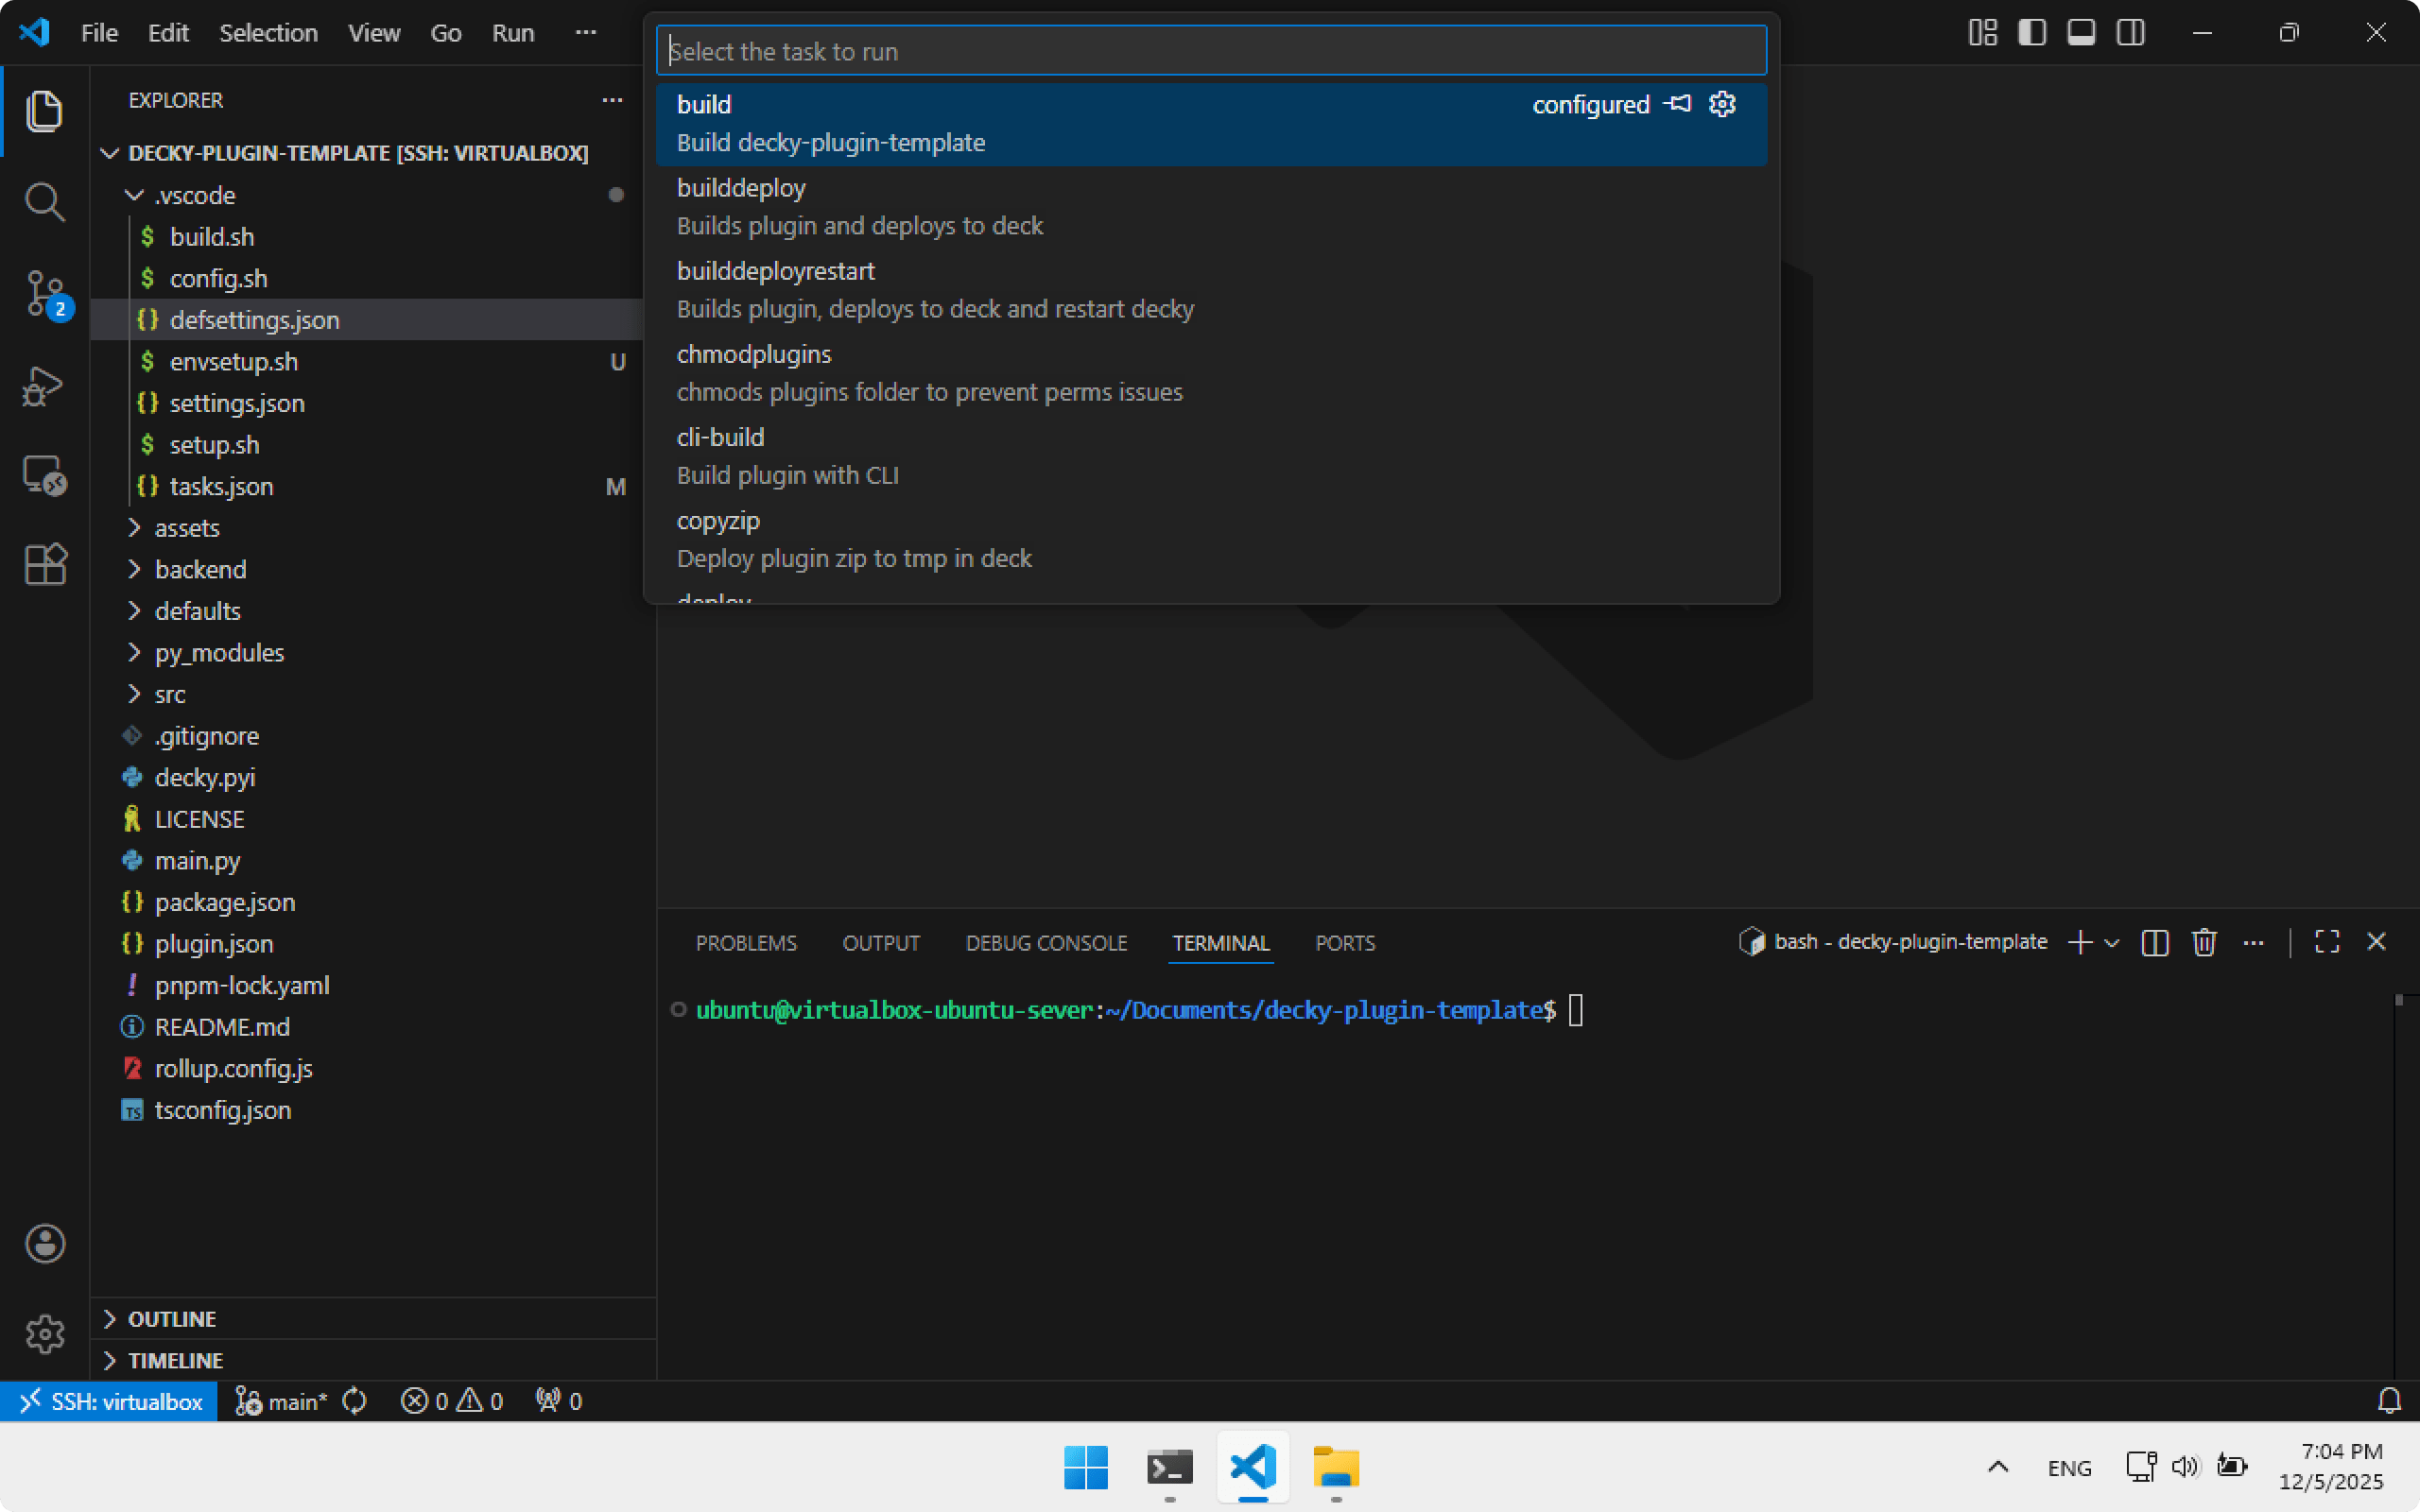The height and width of the screenshot is (1512, 2420).
Task: Toggle the bottom panel visibility
Action: tap(2081, 33)
